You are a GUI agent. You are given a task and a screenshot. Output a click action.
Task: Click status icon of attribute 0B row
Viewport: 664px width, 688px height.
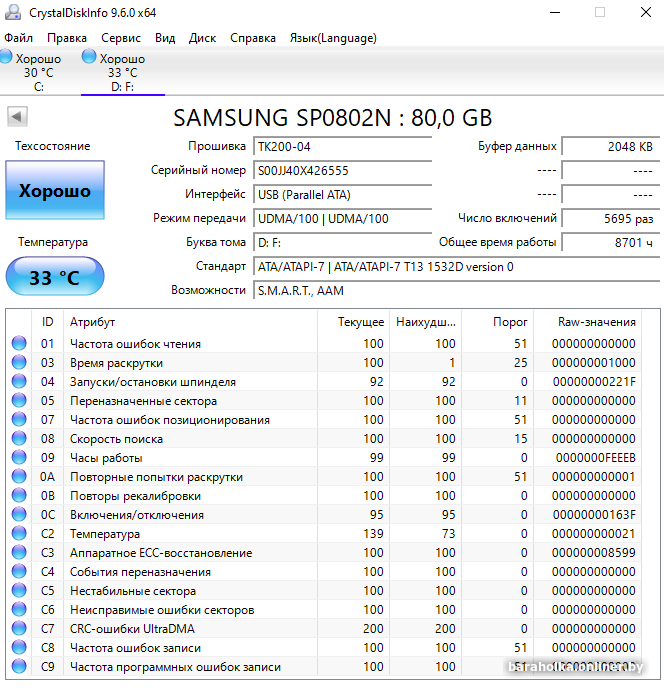coord(19,495)
